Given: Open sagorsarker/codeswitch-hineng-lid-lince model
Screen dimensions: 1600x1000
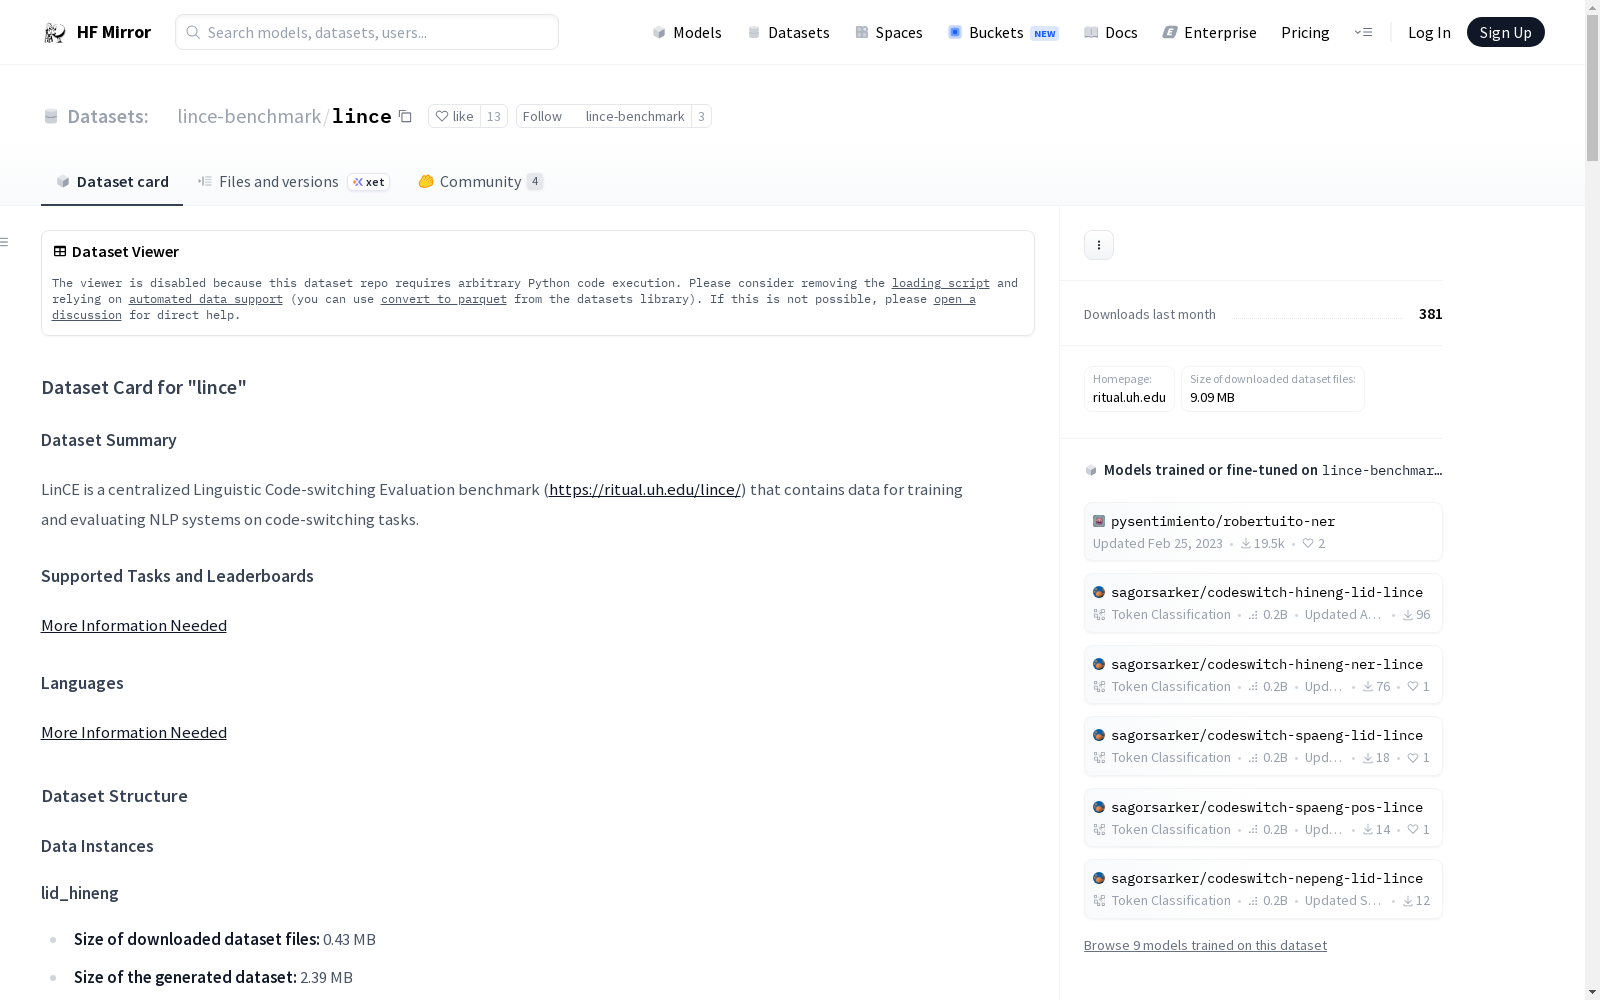Looking at the screenshot, I should pos(1263,603).
